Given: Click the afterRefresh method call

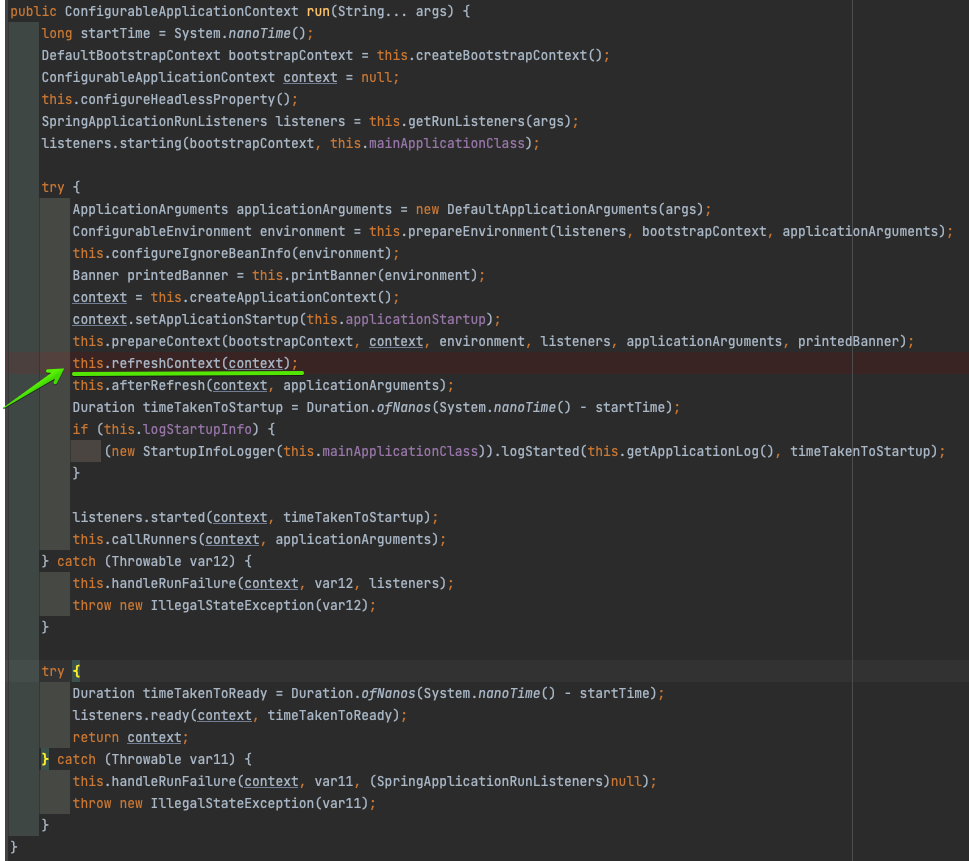Looking at the screenshot, I should click(x=158, y=385).
